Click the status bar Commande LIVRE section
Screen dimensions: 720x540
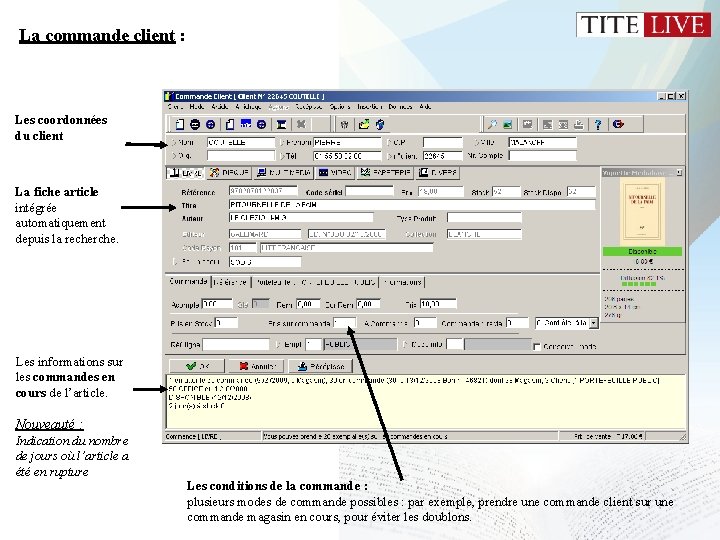213,436
